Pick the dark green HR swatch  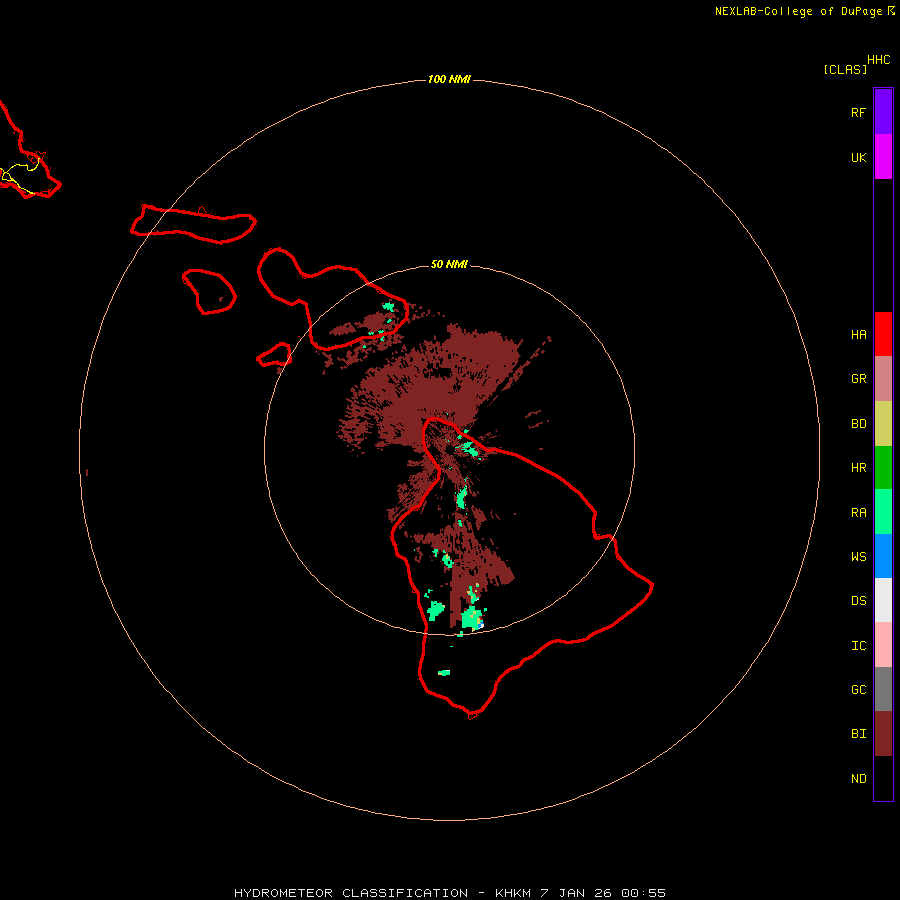point(883,468)
